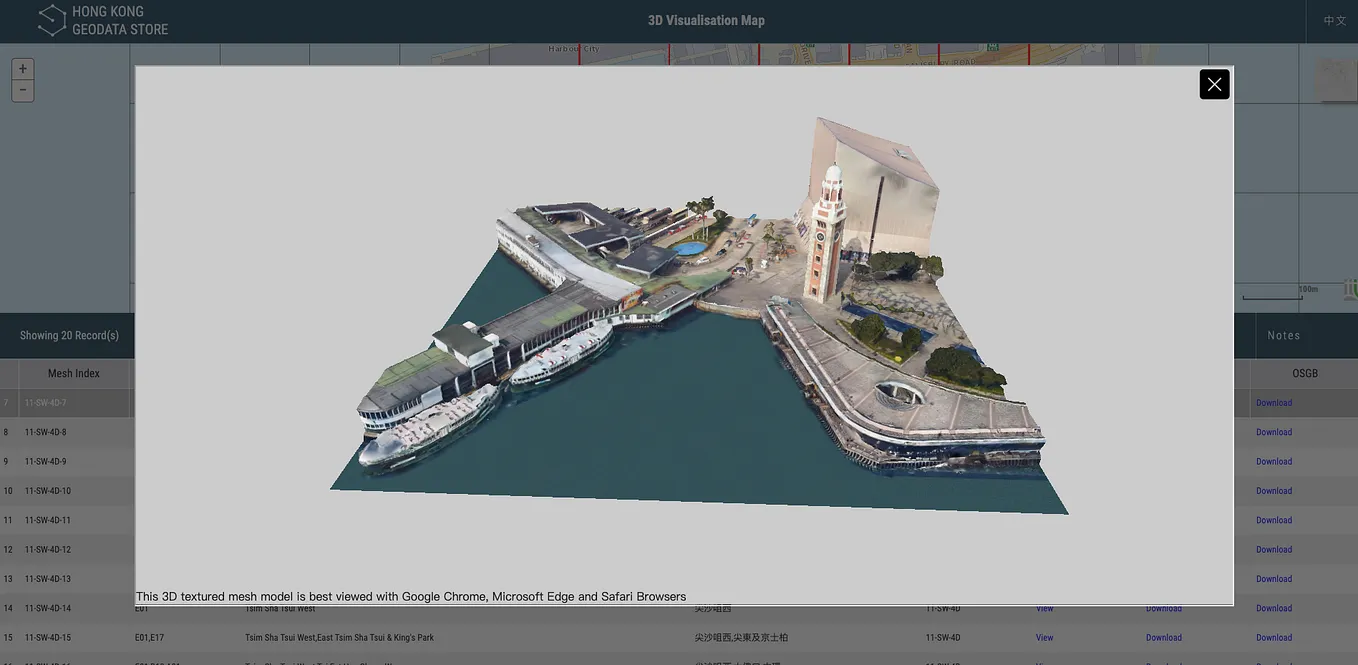The height and width of the screenshot is (665, 1358).
Task: Download OSGB for mesh 11-SW-4D-7
Action: (x=1274, y=403)
